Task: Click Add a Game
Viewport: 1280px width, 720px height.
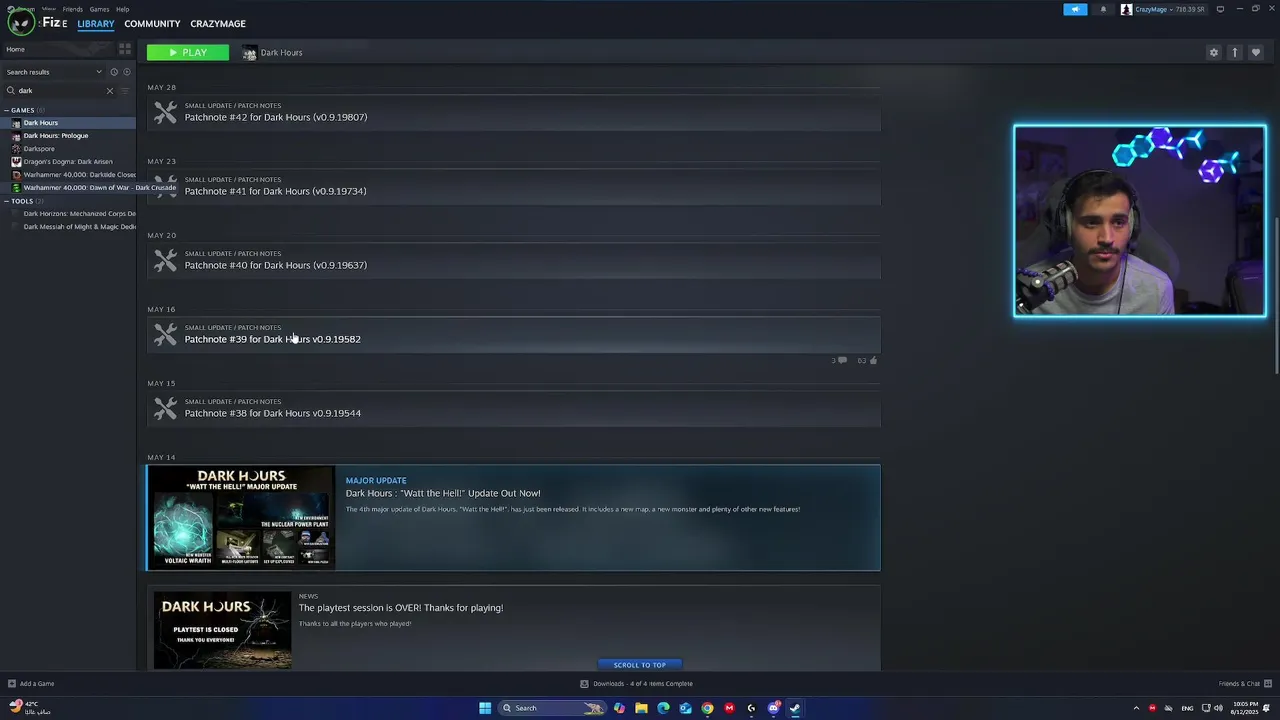Action: click(x=31, y=684)
